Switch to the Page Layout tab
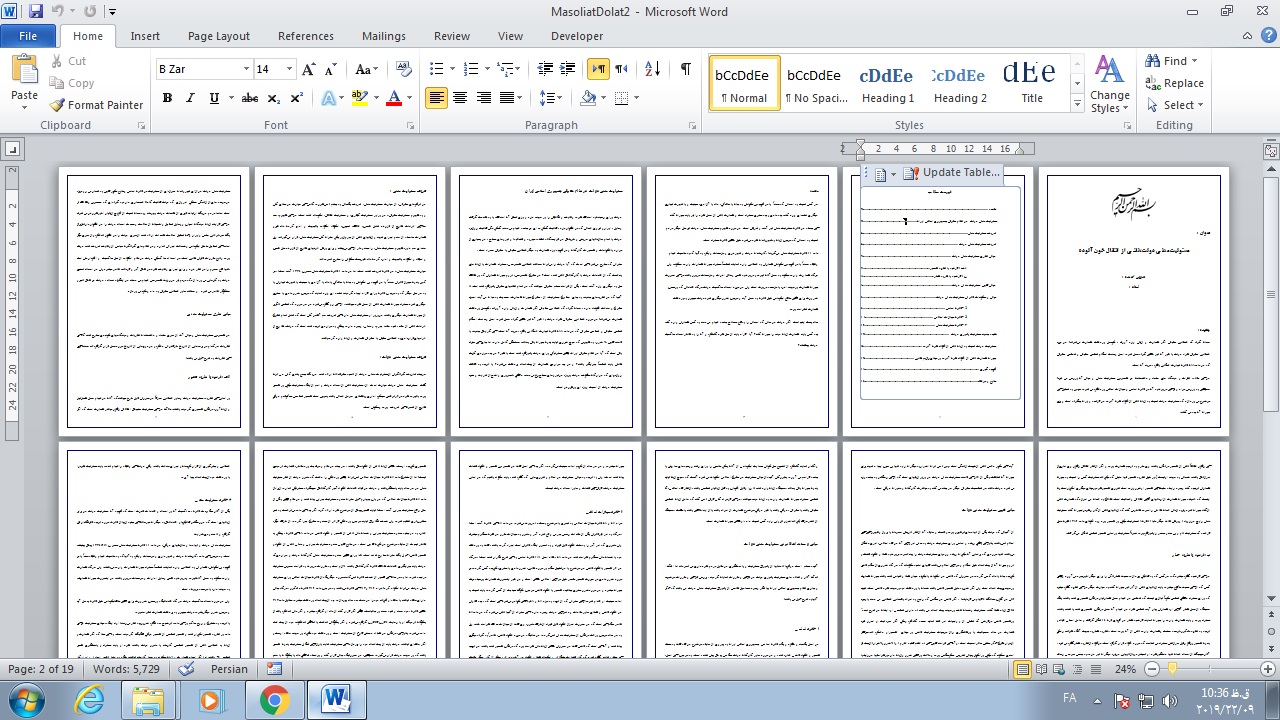Screen dimensions: 1280x720 click(218, 36)
